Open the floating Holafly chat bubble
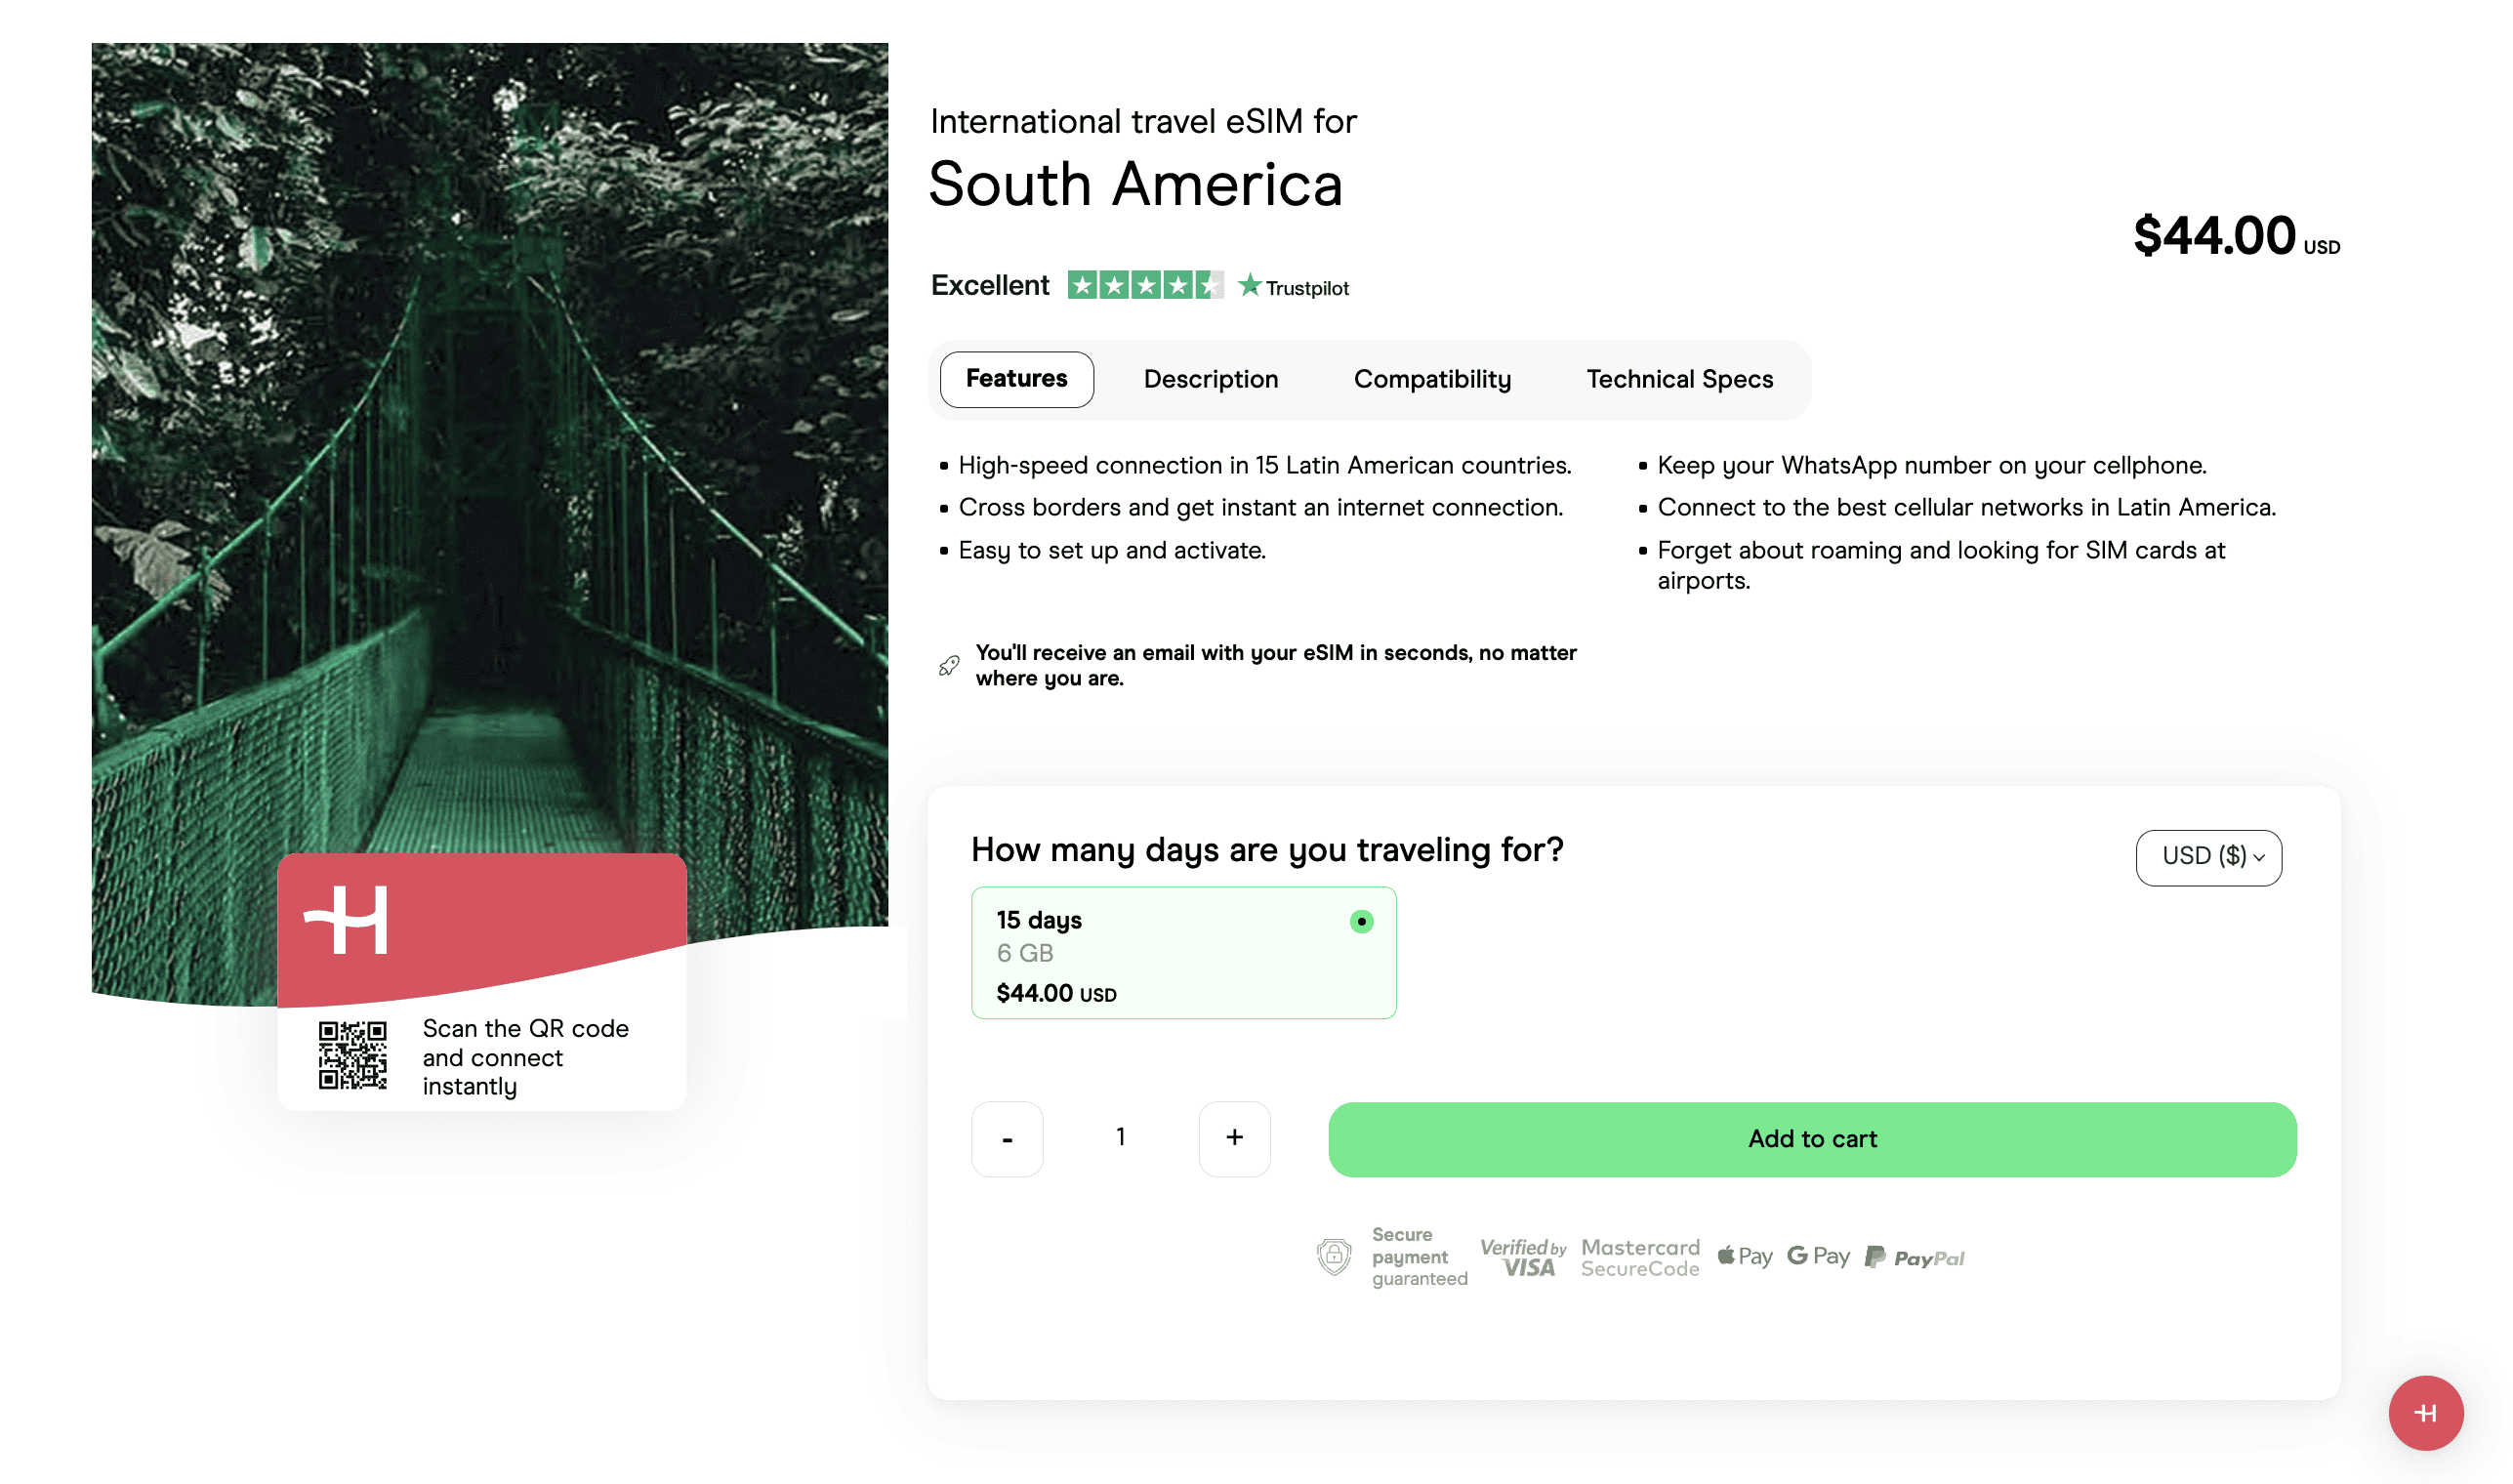This screenshot has width=2513, height=1484. [x=2426, y=1413]
